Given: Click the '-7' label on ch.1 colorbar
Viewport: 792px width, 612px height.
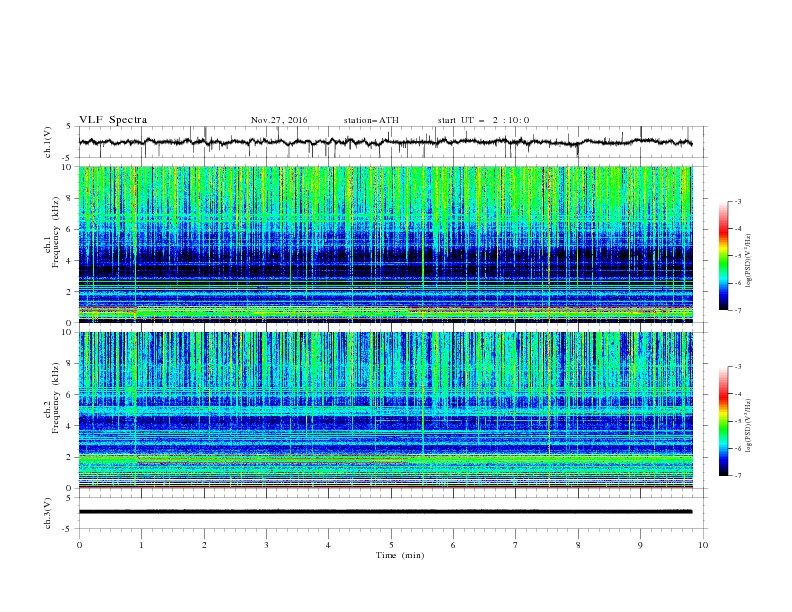Looking at the screenshot, I should [x=737, y=310].
